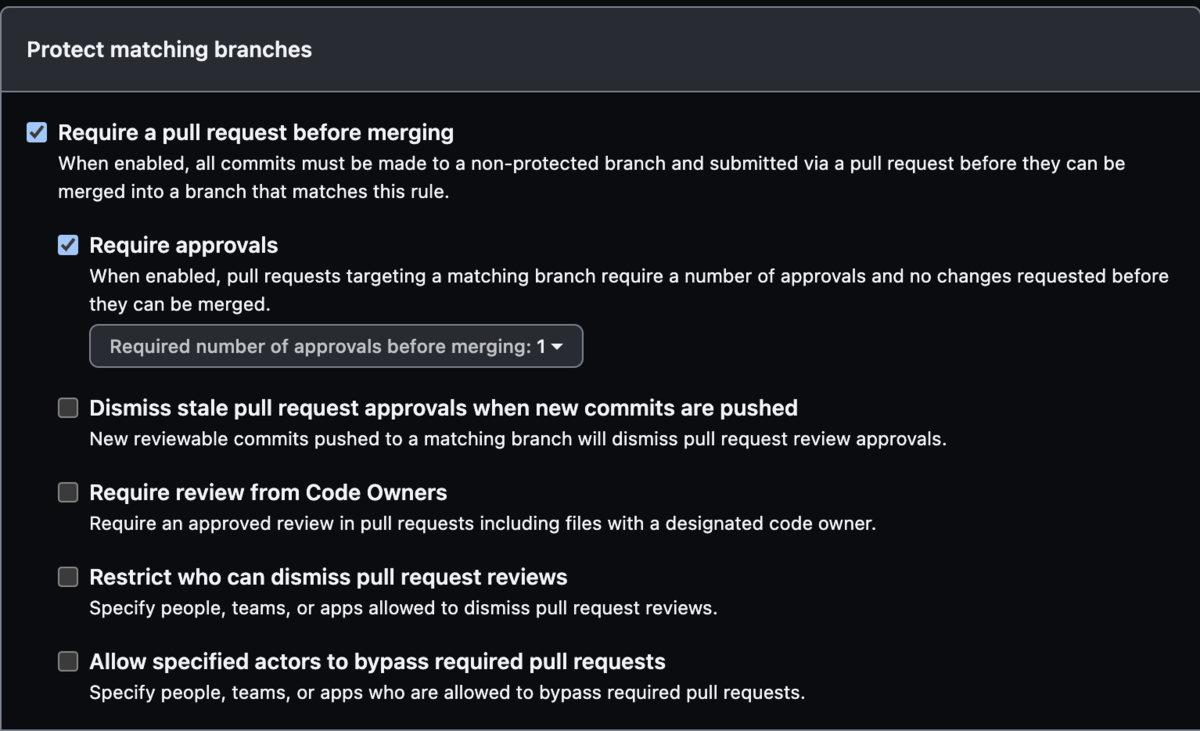Uncheck the Require a pull request before merging checkbox
This screenshot has height=731, width=1200.
point(37,133)
